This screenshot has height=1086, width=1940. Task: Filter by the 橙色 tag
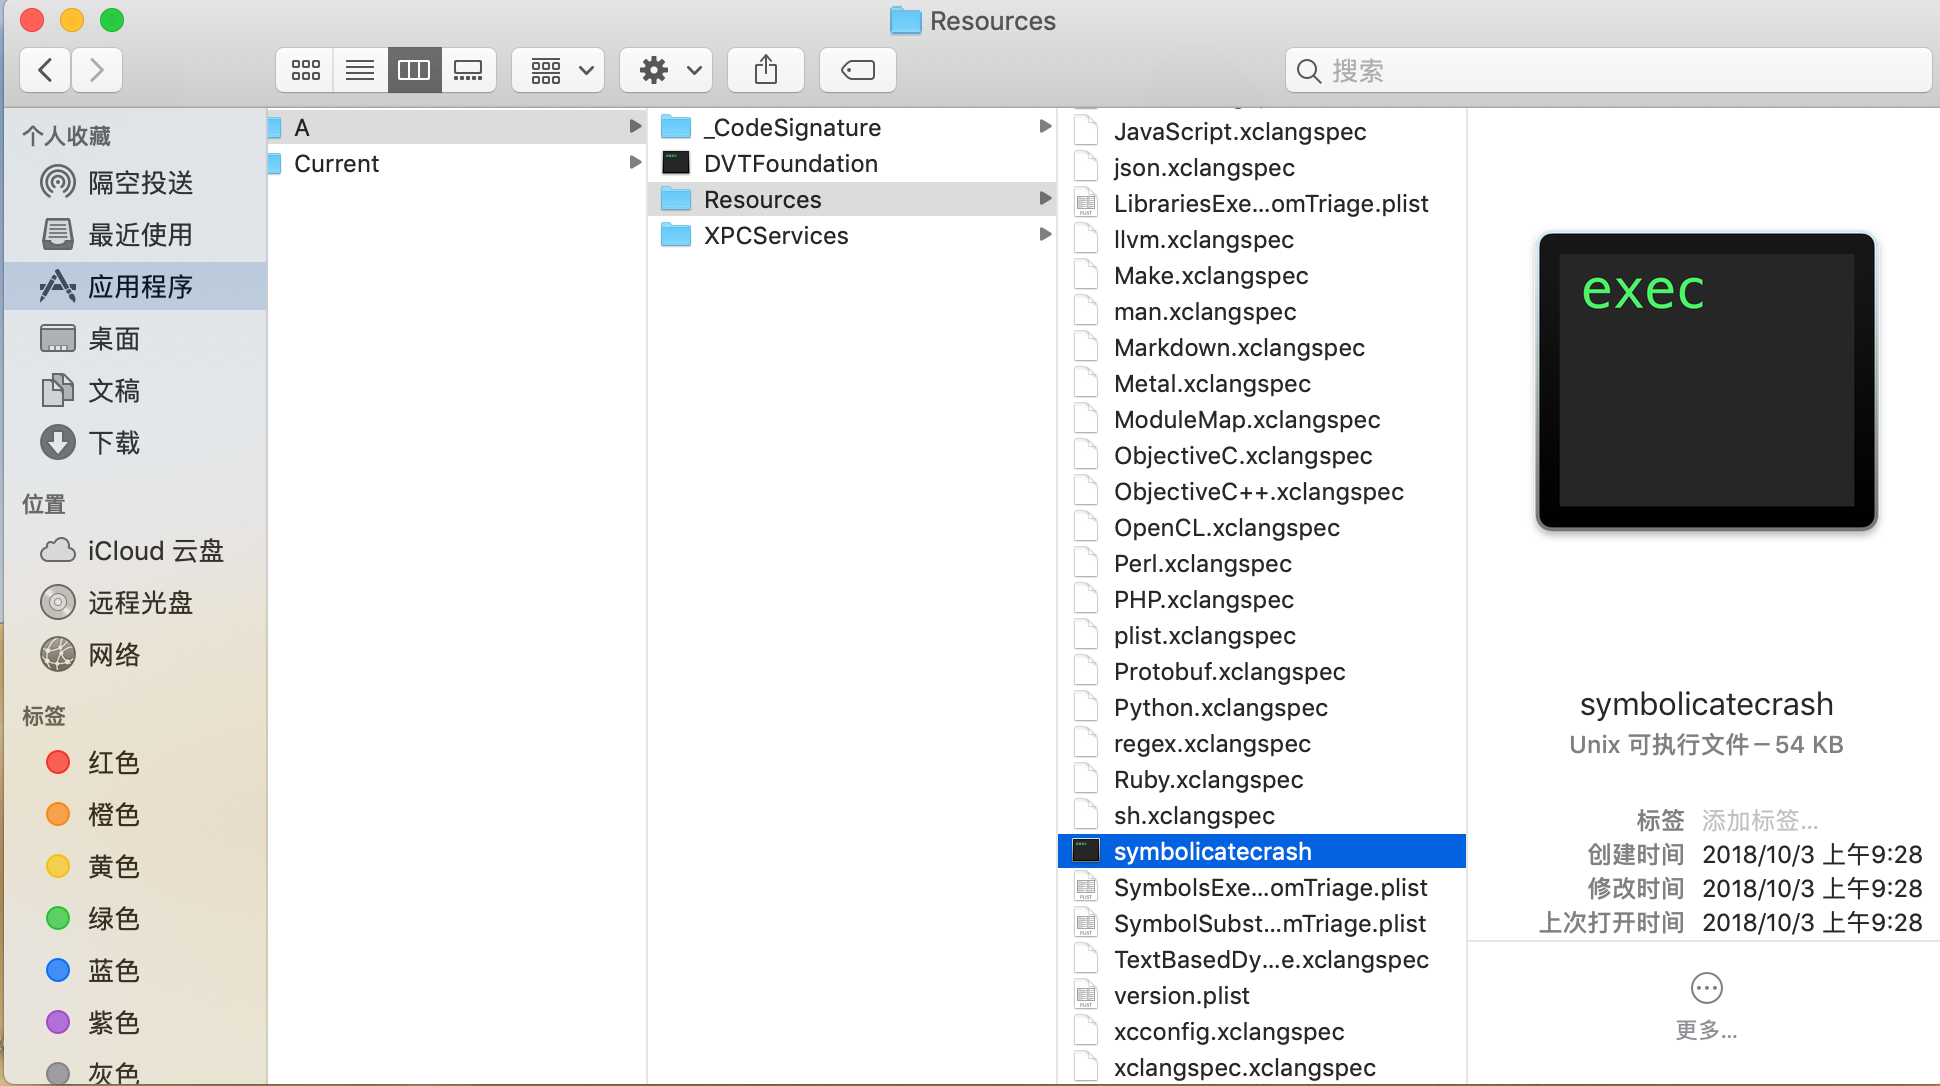pyautogui.click(x=135, y=814)
